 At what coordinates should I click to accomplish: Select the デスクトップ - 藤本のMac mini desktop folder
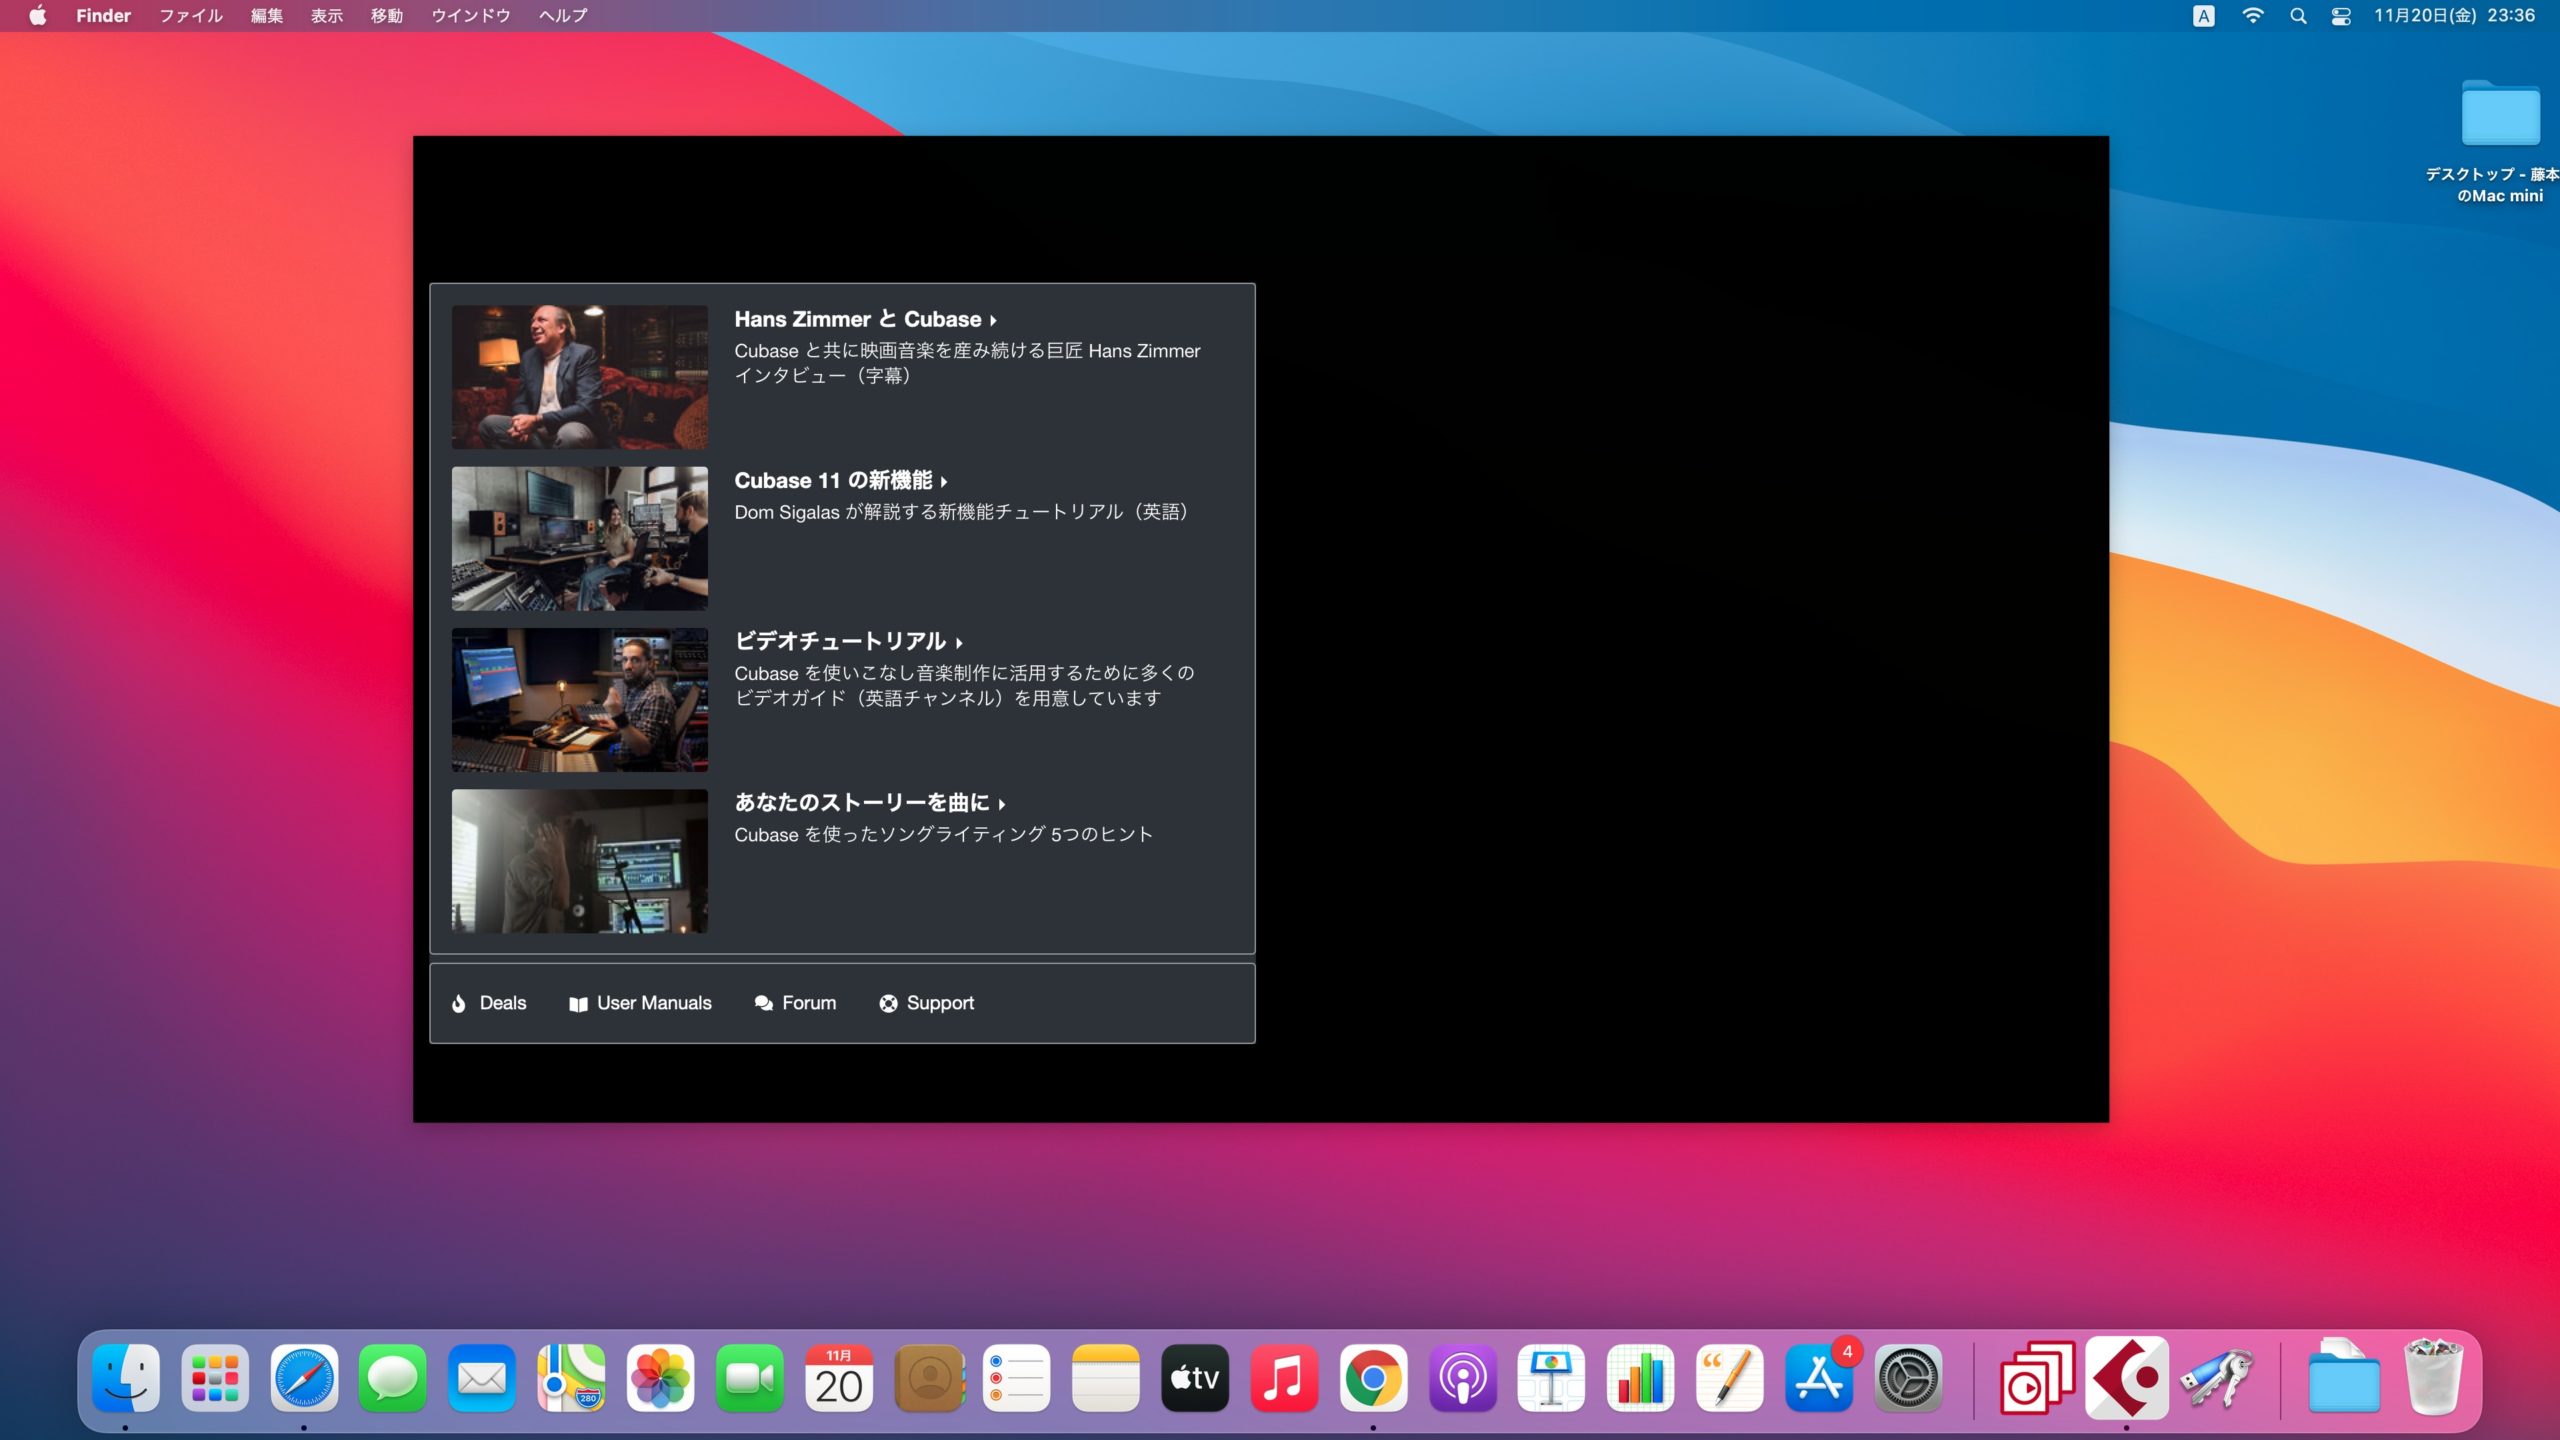tap(2500, 140)
